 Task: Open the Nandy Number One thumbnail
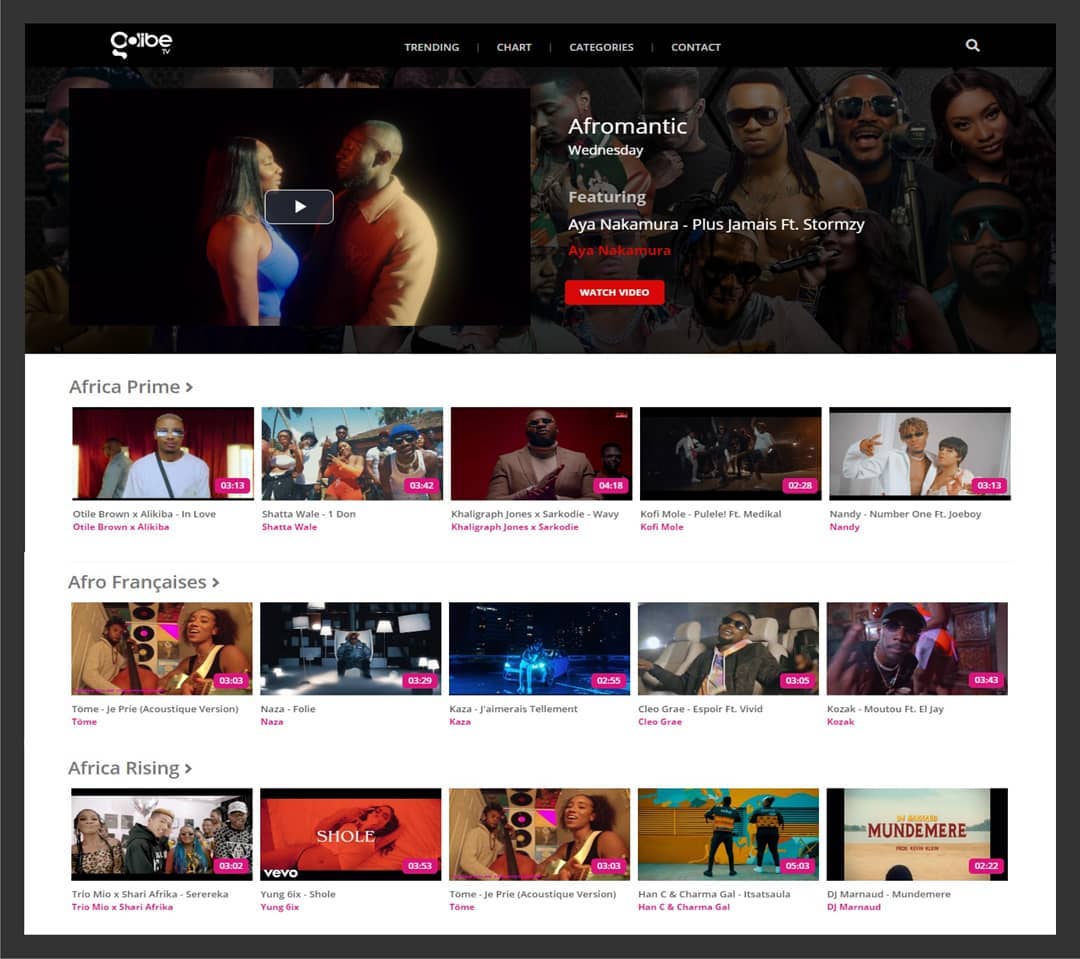pos(920,453)
